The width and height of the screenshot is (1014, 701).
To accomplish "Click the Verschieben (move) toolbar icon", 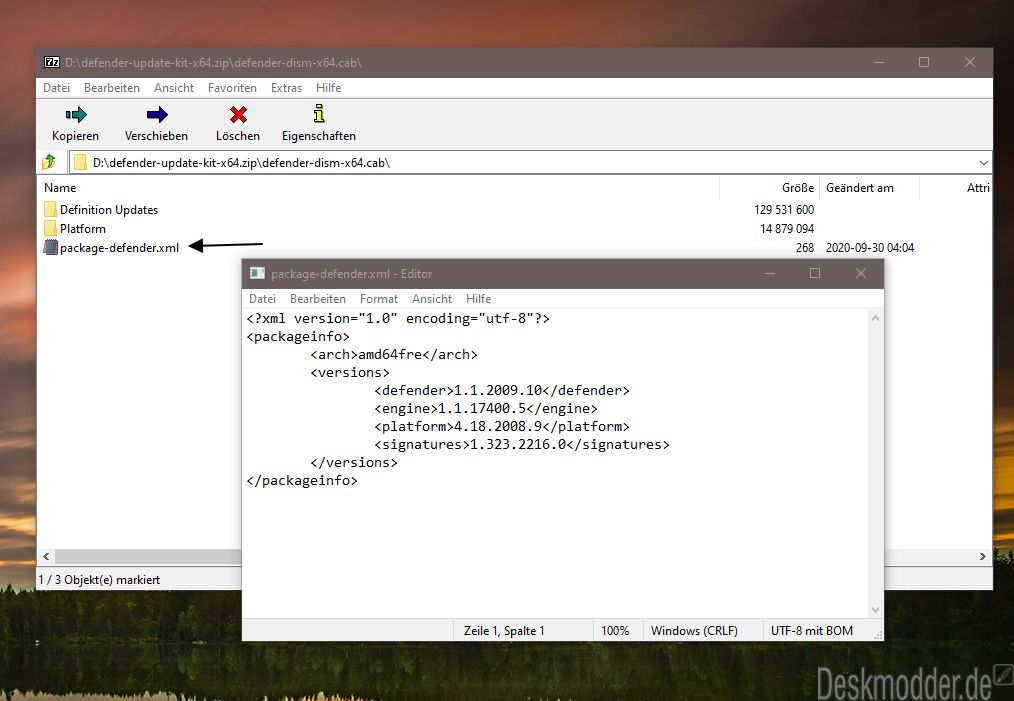I will (x=156, y=115).
